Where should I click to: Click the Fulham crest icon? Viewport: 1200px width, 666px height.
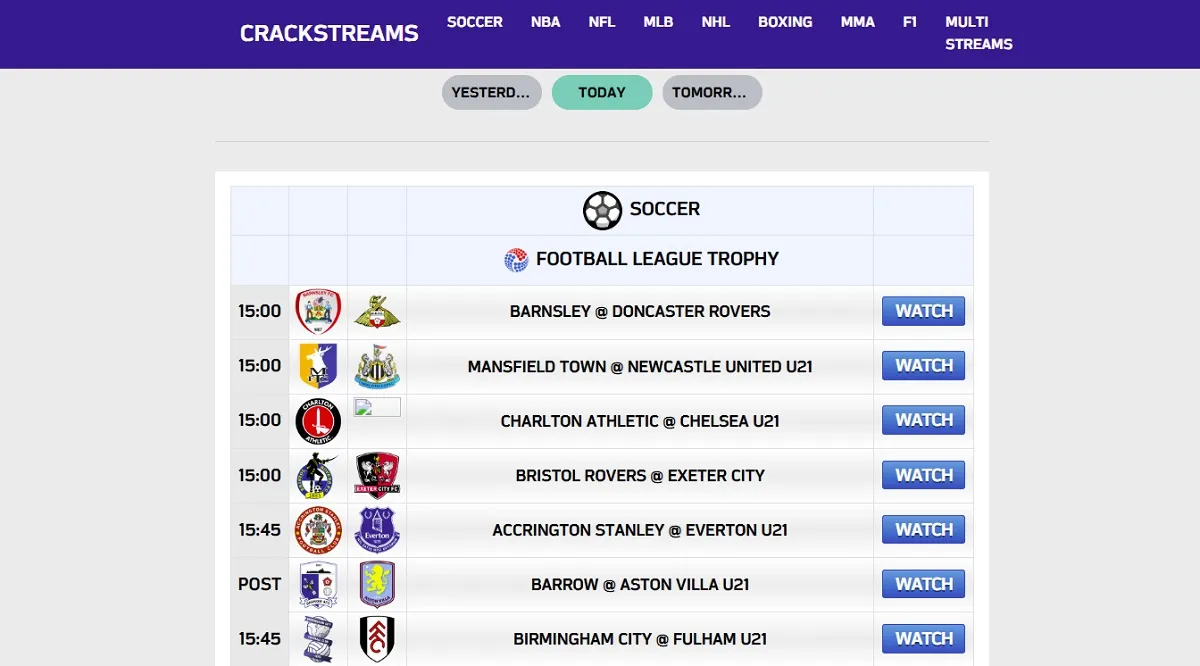(377, 639)
